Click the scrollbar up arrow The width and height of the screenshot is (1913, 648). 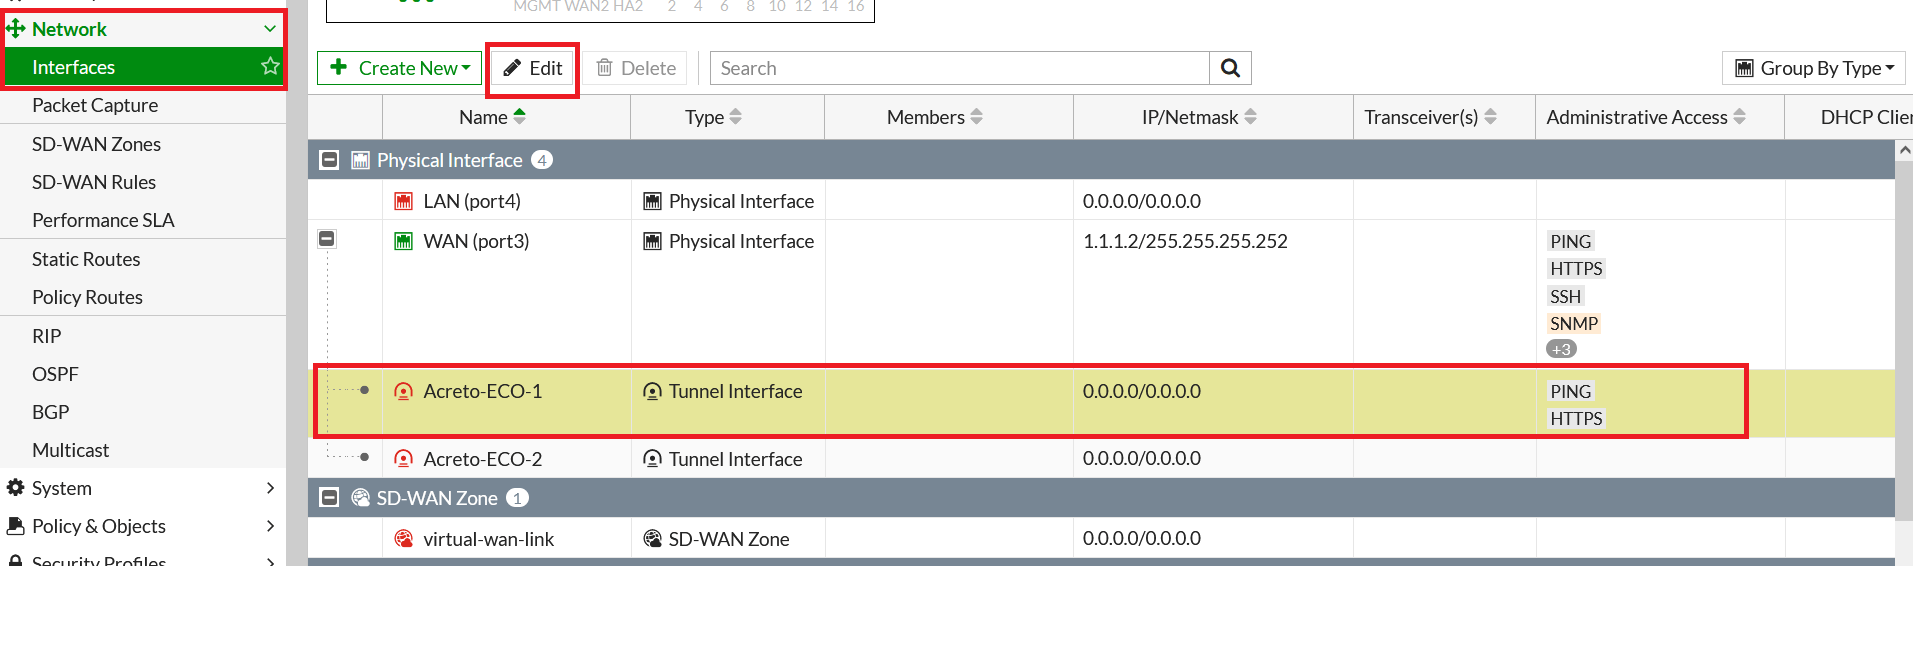1904,150
